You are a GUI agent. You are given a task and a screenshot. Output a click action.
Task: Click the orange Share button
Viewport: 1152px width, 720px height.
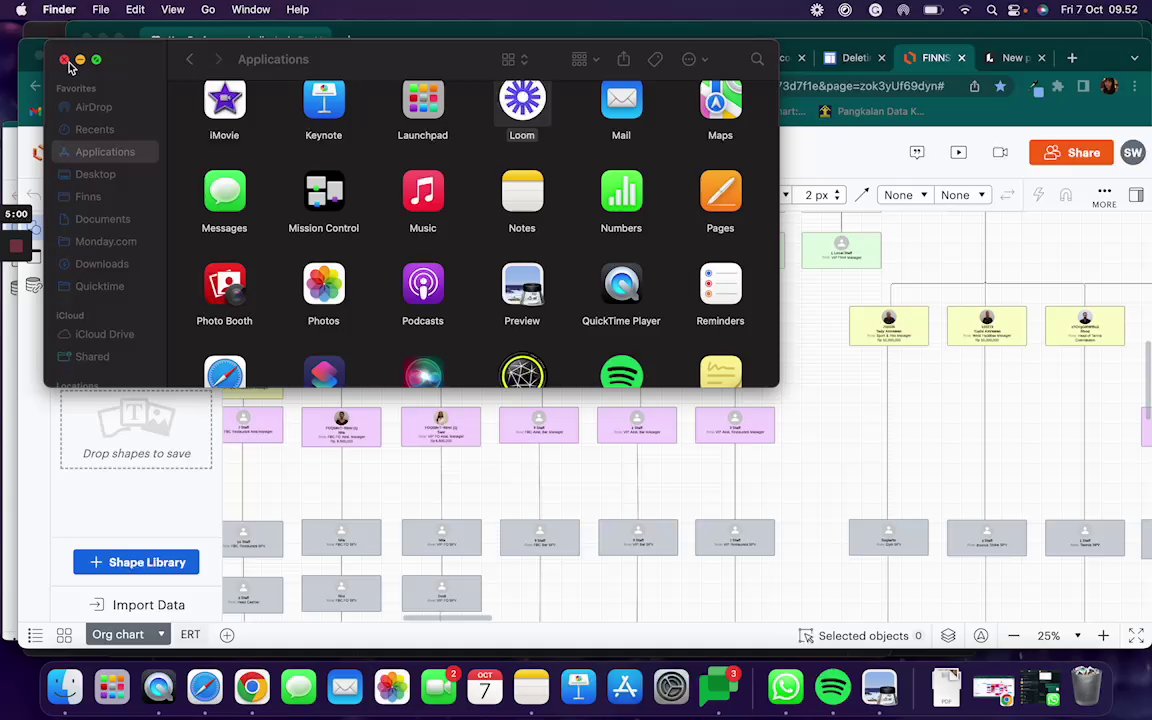pyautogui.click(x=1071, y=153)
